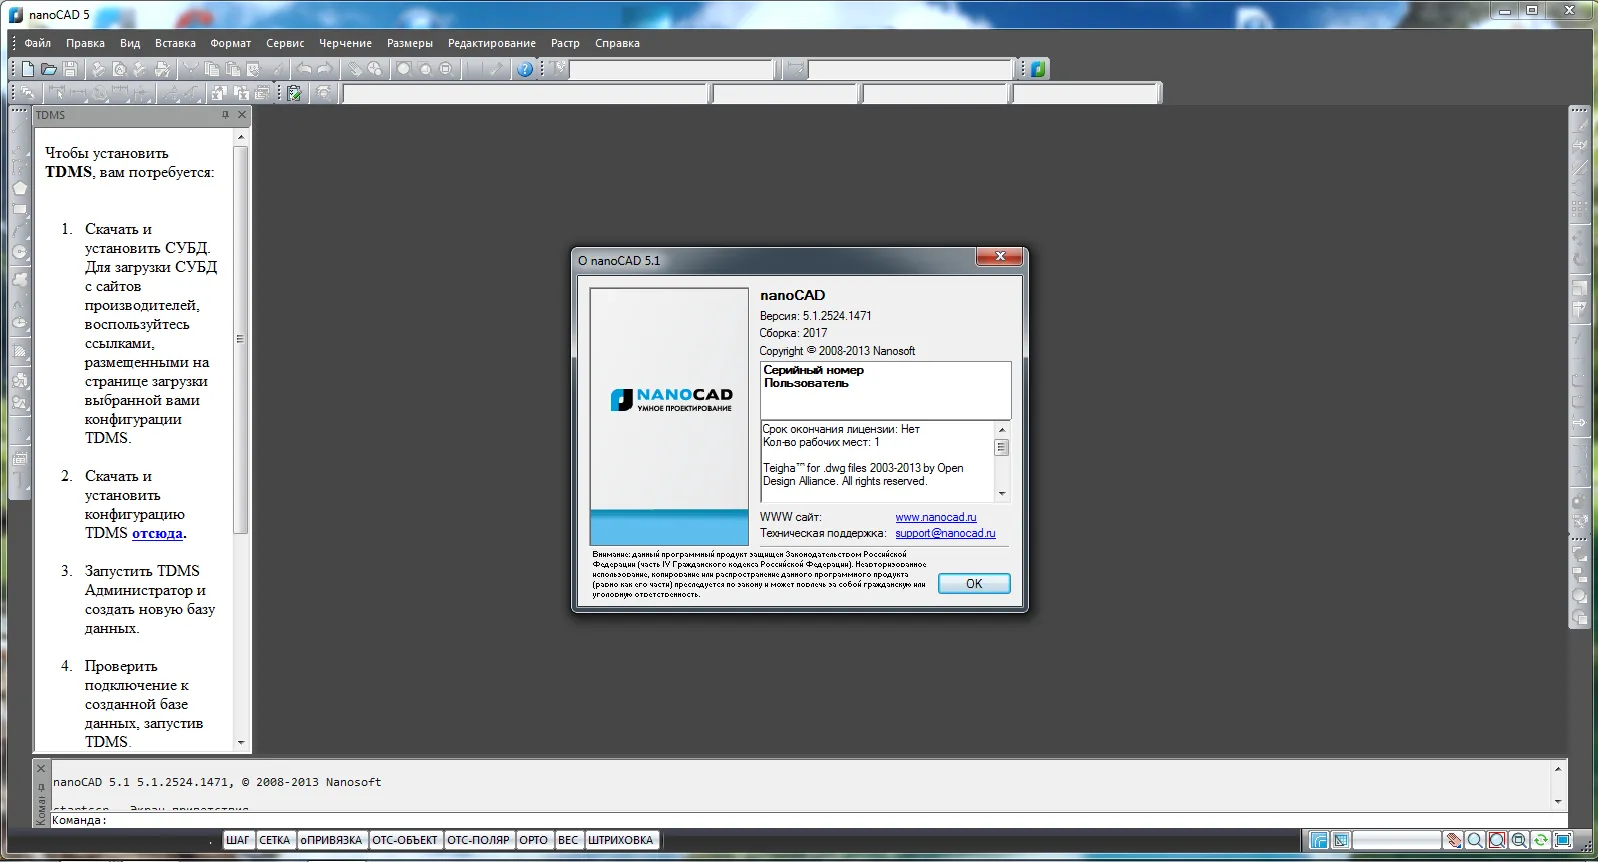Click the green nanoCAD icon on toolbar
The height and width of the screenshot is (862, 1598).
[x=1039, y=69]
